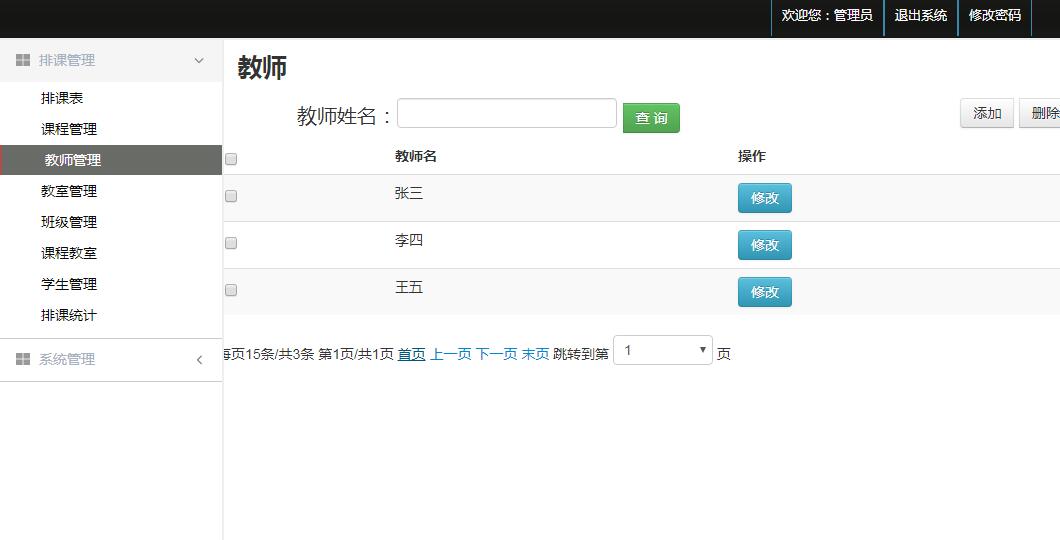
Task: Click the green 查询 search button
Action: coord(651,118)
